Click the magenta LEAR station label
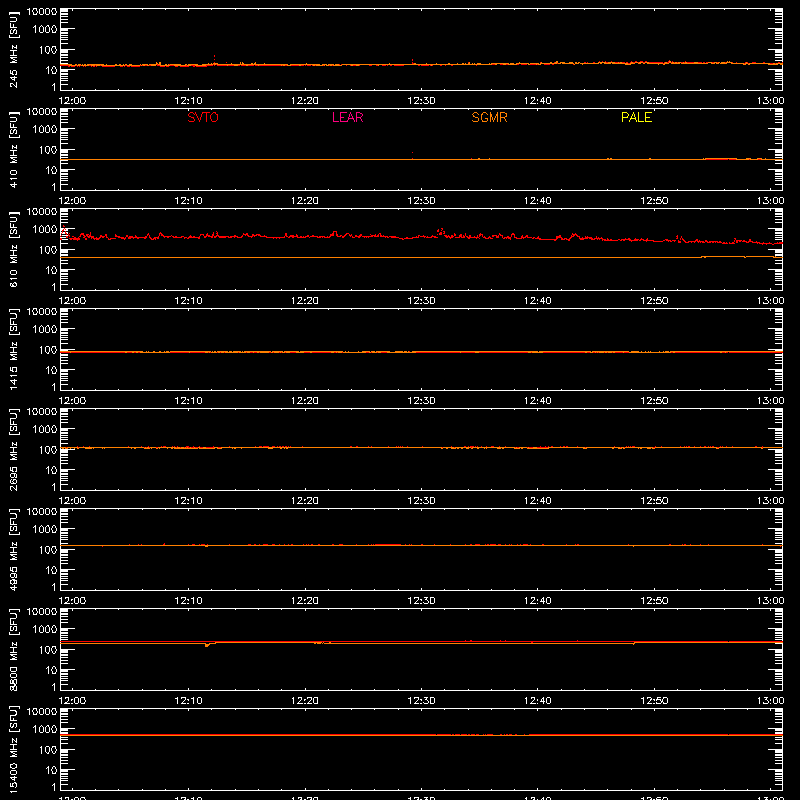The width and height of the screenshot is (800, 800). pos(347,117)
